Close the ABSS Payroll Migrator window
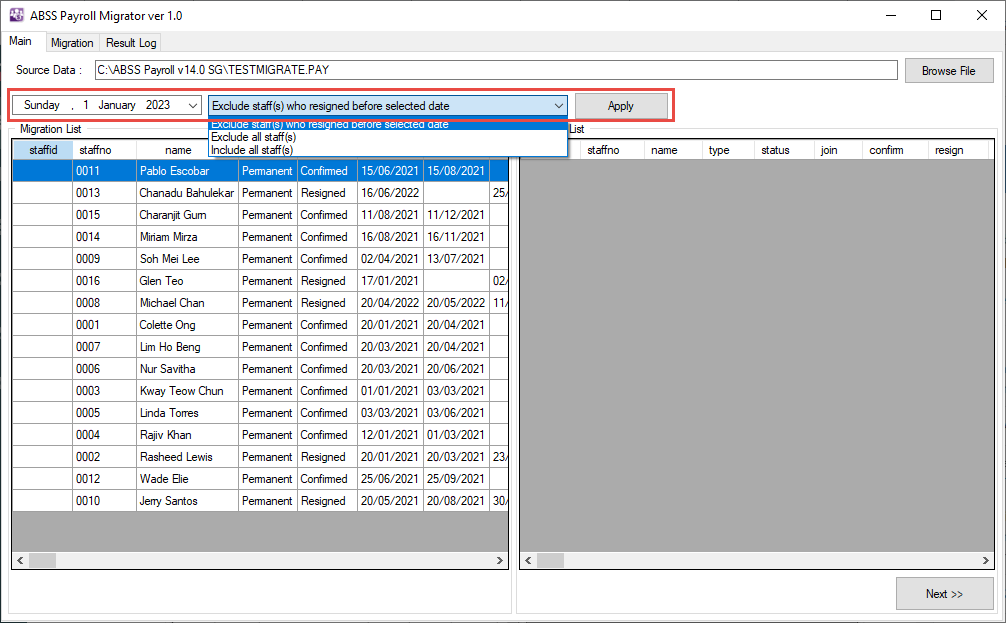Screen dimensions: 1006x623 982,15
